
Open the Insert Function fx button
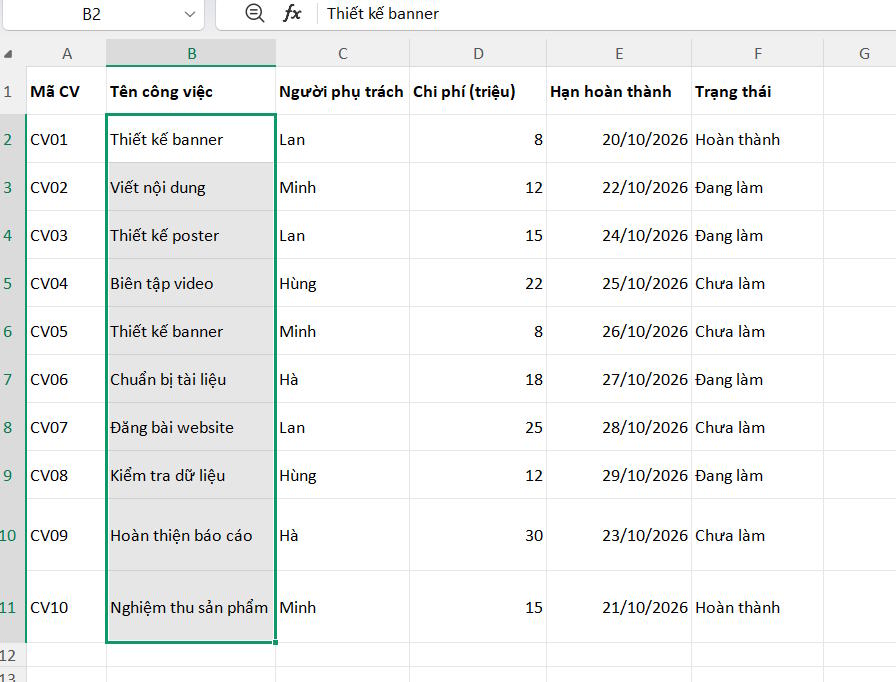[292, 13]
